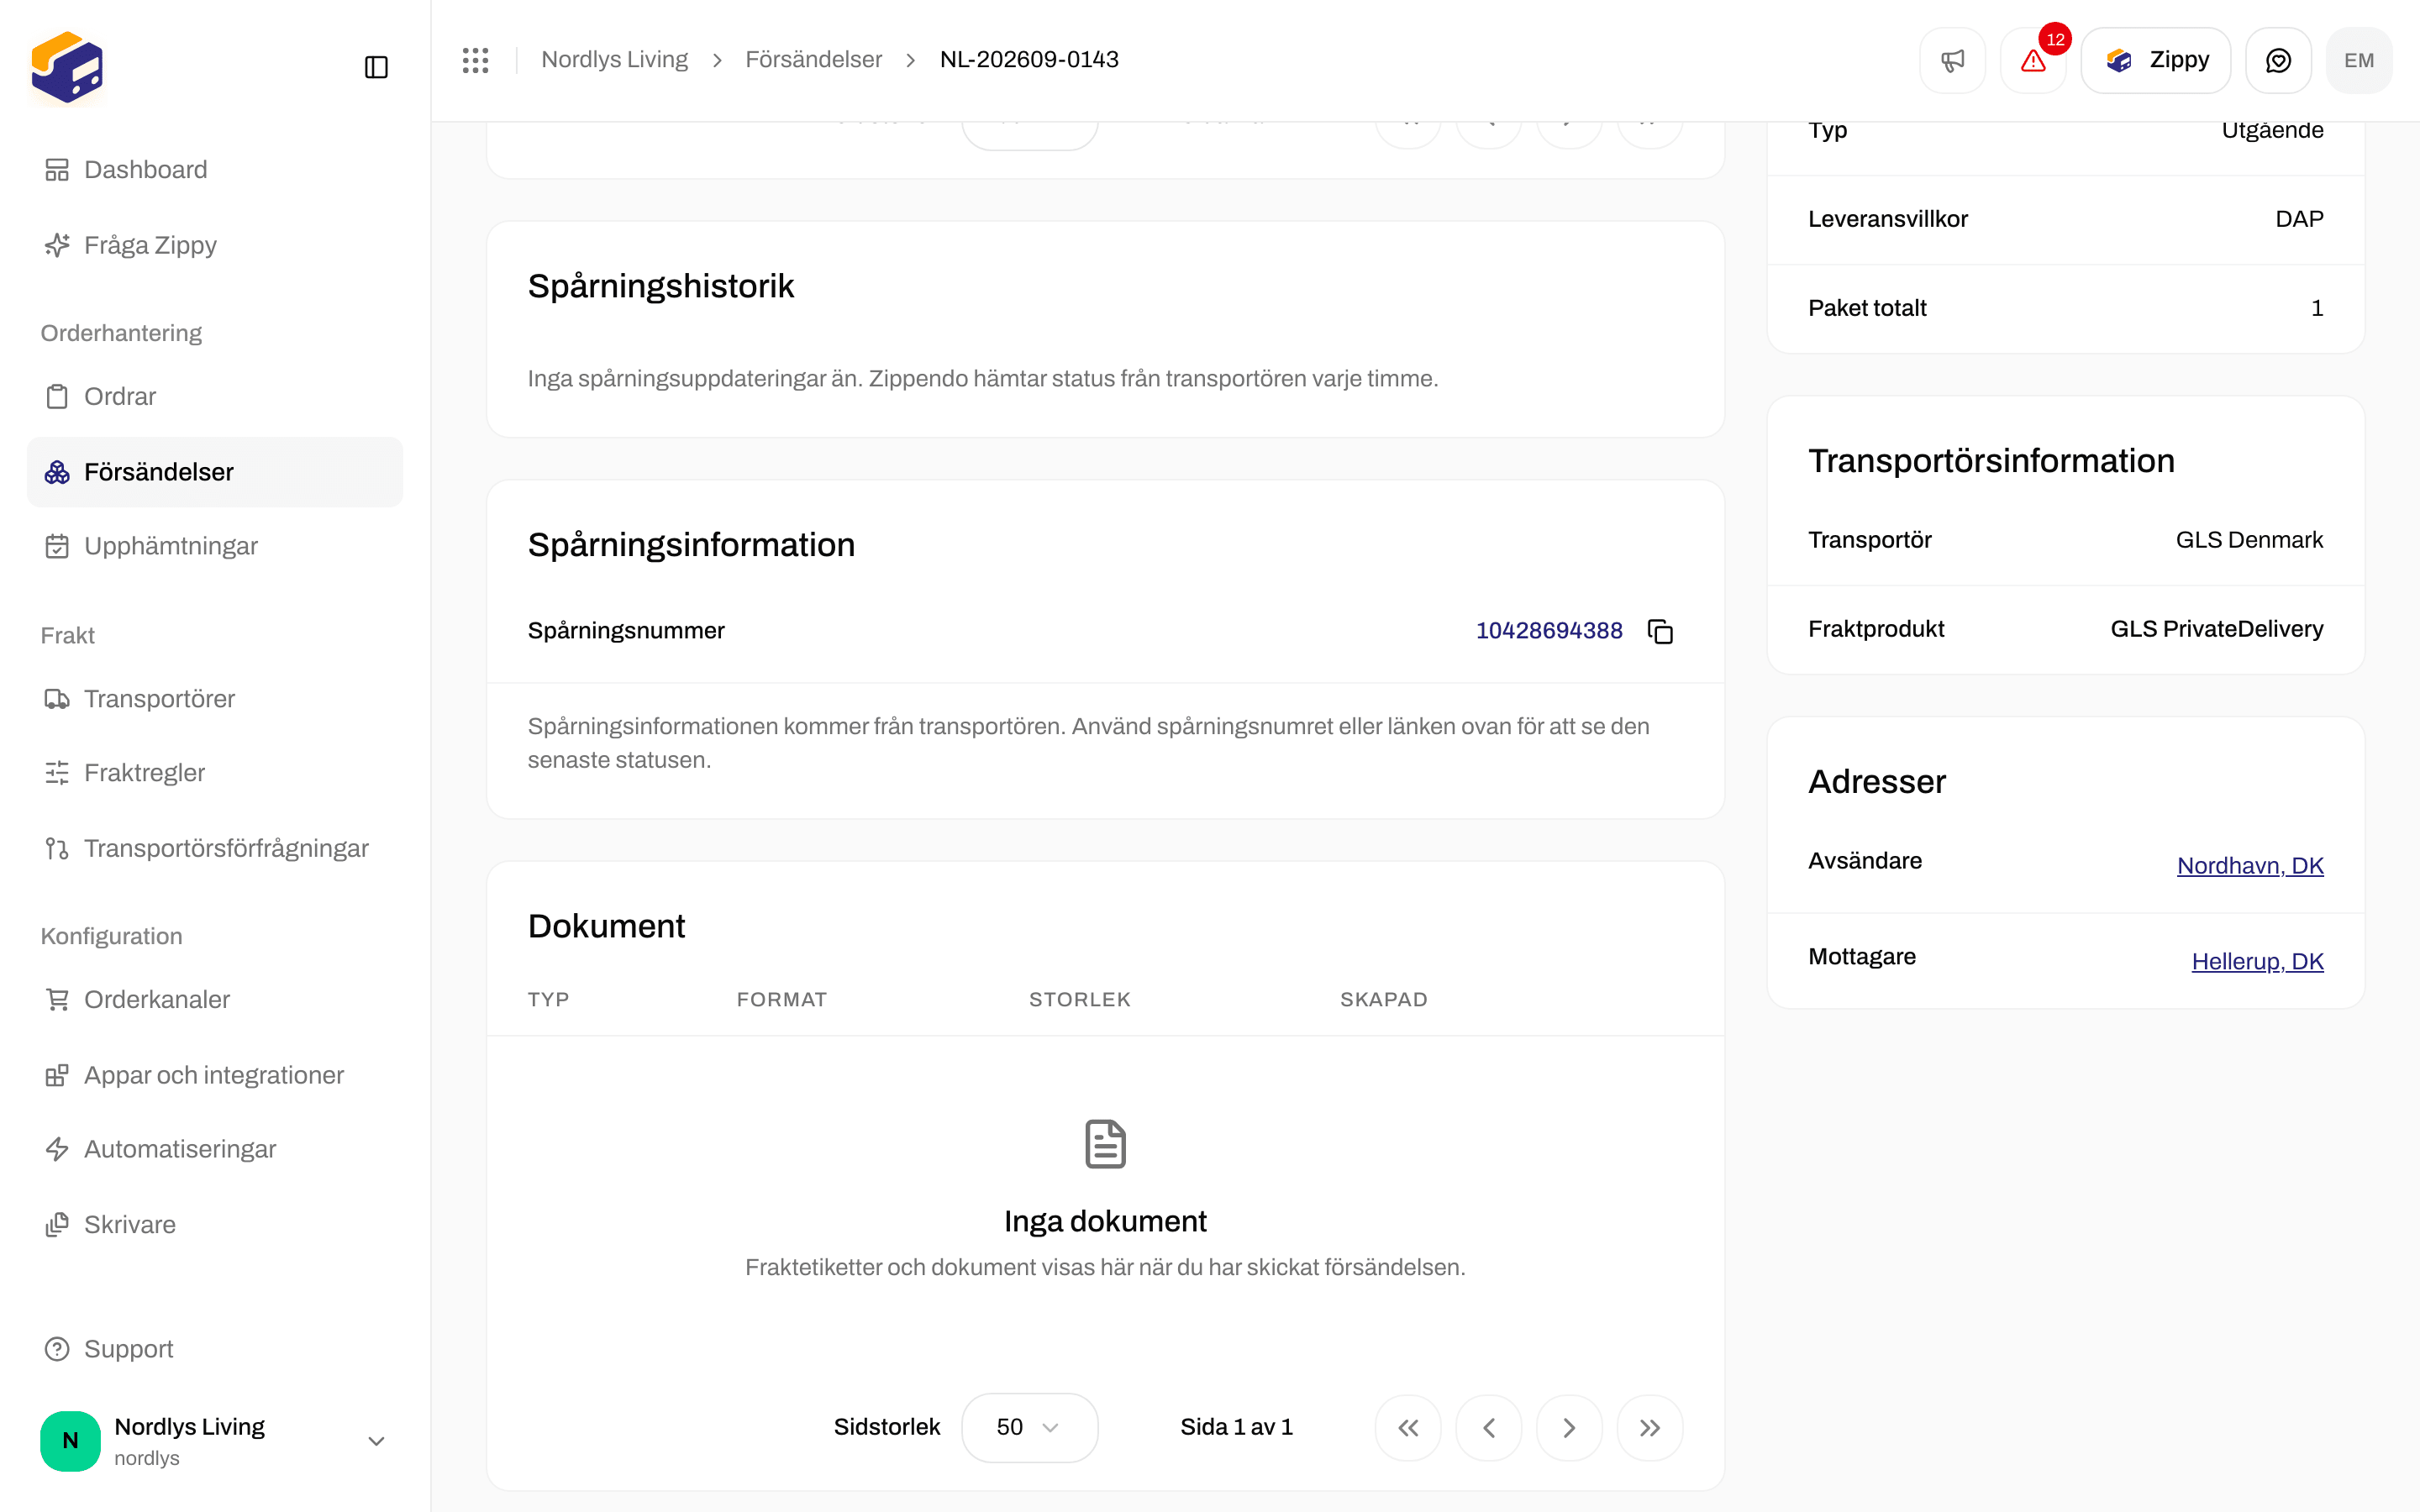Click the GLS Denmark carrier value
The width and height of the screenshot is (2420, 1512).
coord(2249,540)
